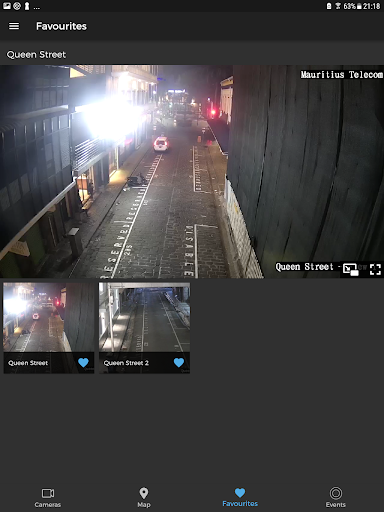Open the hamburger navigation menu
384x512 pixels.
[x=14, y=26]
